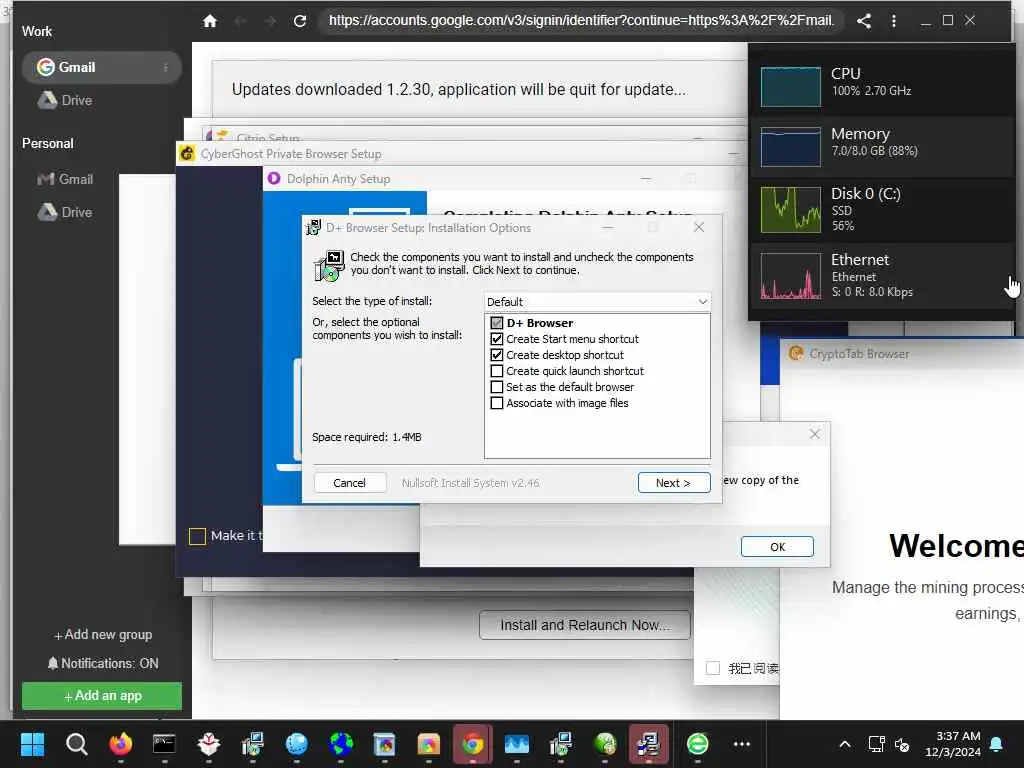1024x768 pixels.
Task: Select the Memory performance entry
Action: pyautogui.click(x=882, y=146)
